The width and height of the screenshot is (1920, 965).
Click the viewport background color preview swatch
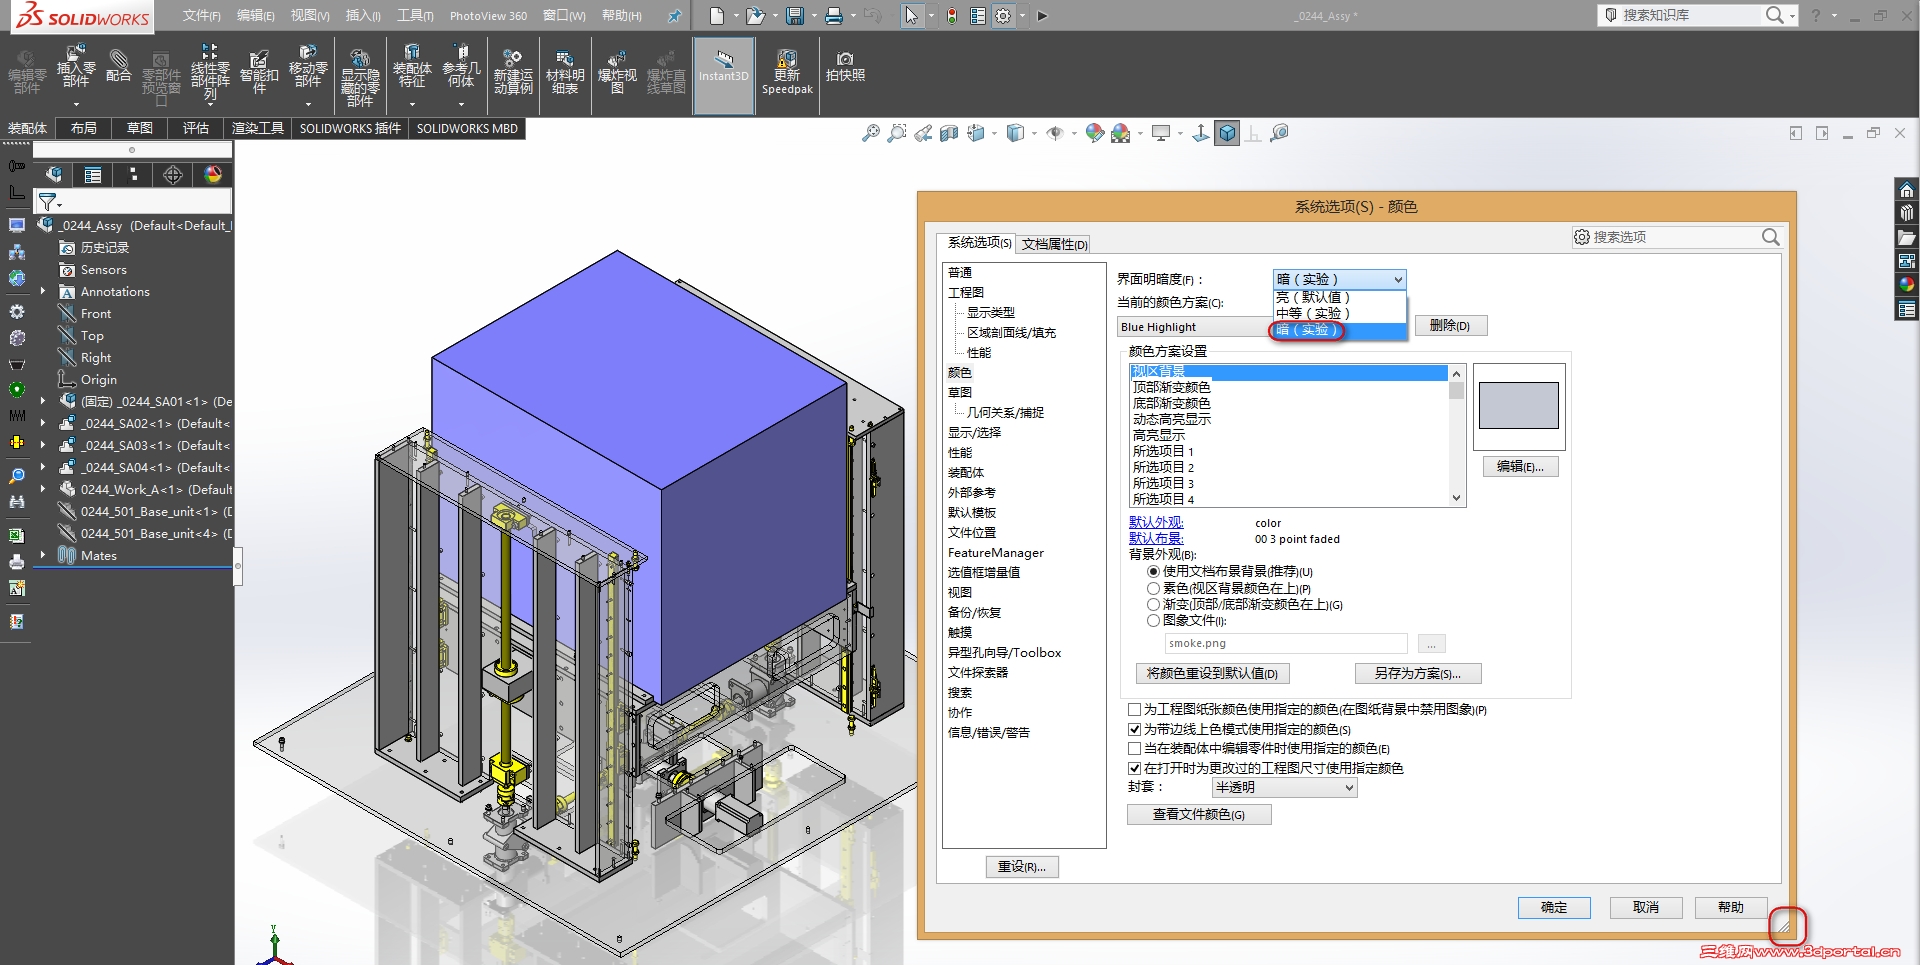1518,406
